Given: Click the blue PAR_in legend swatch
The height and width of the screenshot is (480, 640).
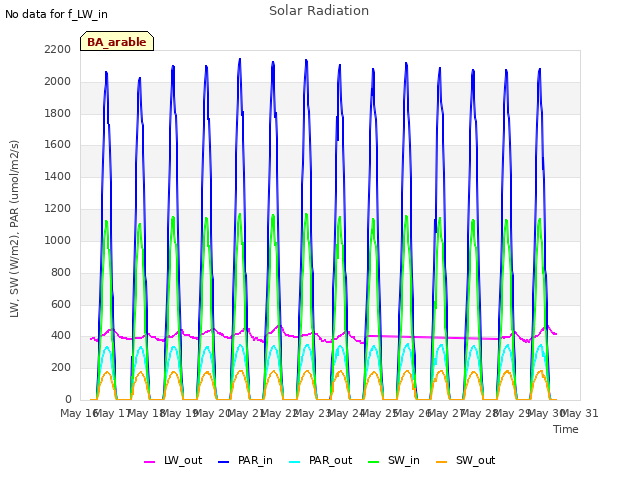Looking at the screenshot, I should click(224, 462).
